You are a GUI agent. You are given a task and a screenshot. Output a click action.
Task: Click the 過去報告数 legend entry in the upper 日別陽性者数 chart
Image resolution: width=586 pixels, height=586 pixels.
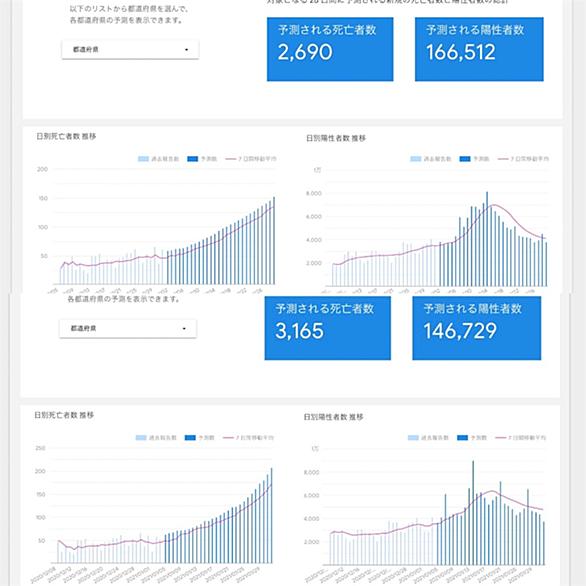tap(431, 159)
